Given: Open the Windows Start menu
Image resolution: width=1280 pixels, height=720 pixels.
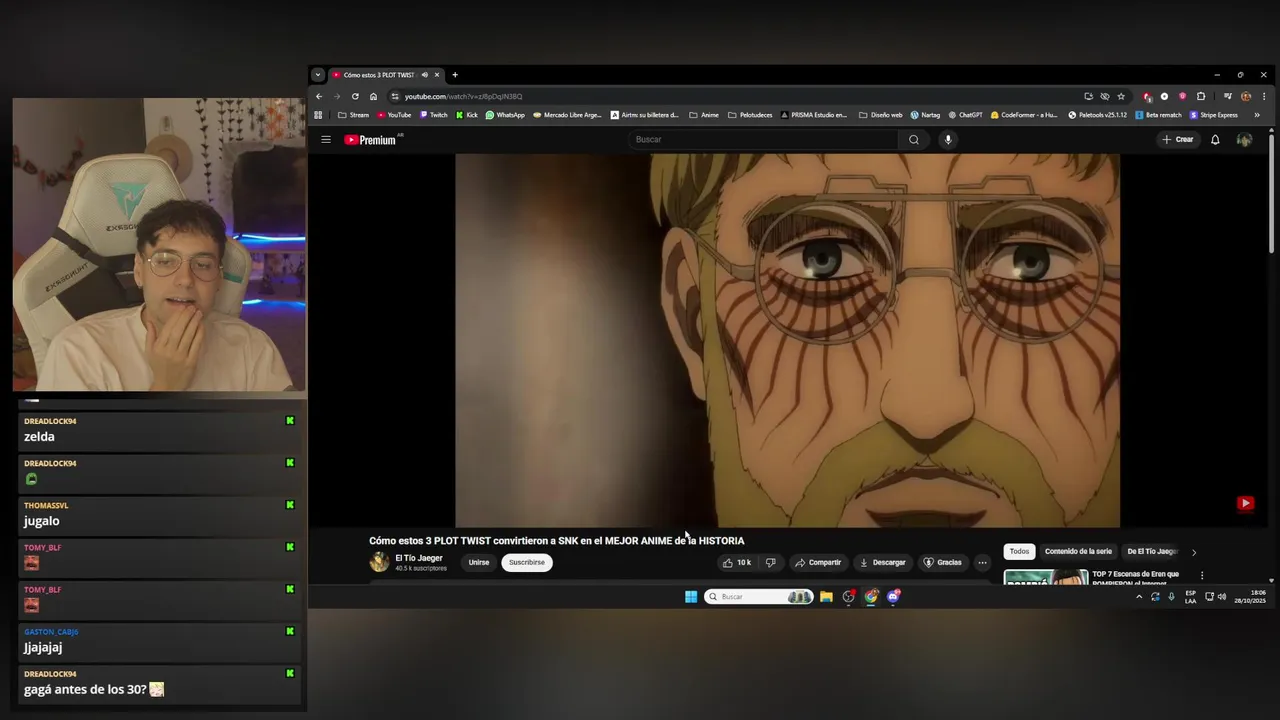Looking at the screenshot, I should pos(691,597).
